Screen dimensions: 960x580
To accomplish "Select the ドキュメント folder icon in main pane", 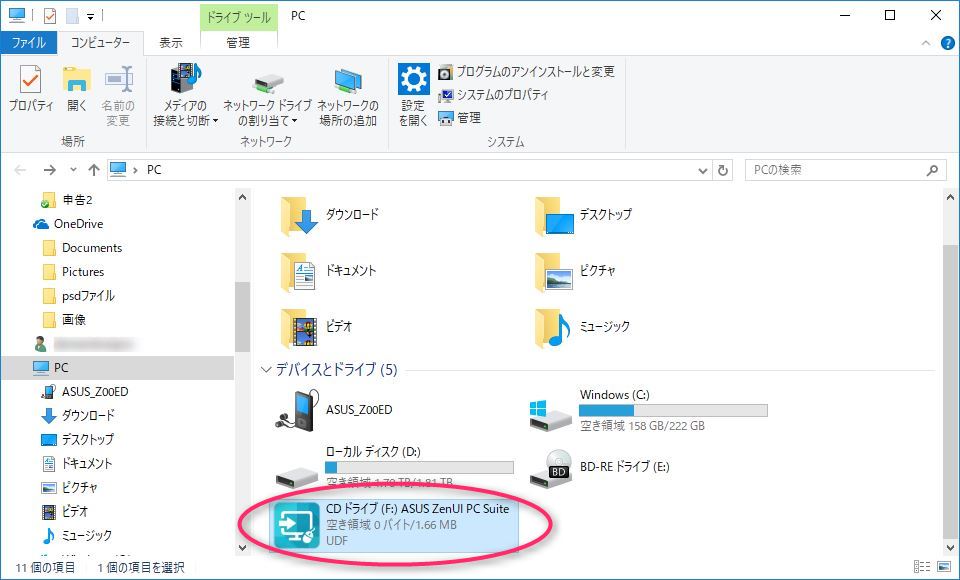I will point(299,271).
